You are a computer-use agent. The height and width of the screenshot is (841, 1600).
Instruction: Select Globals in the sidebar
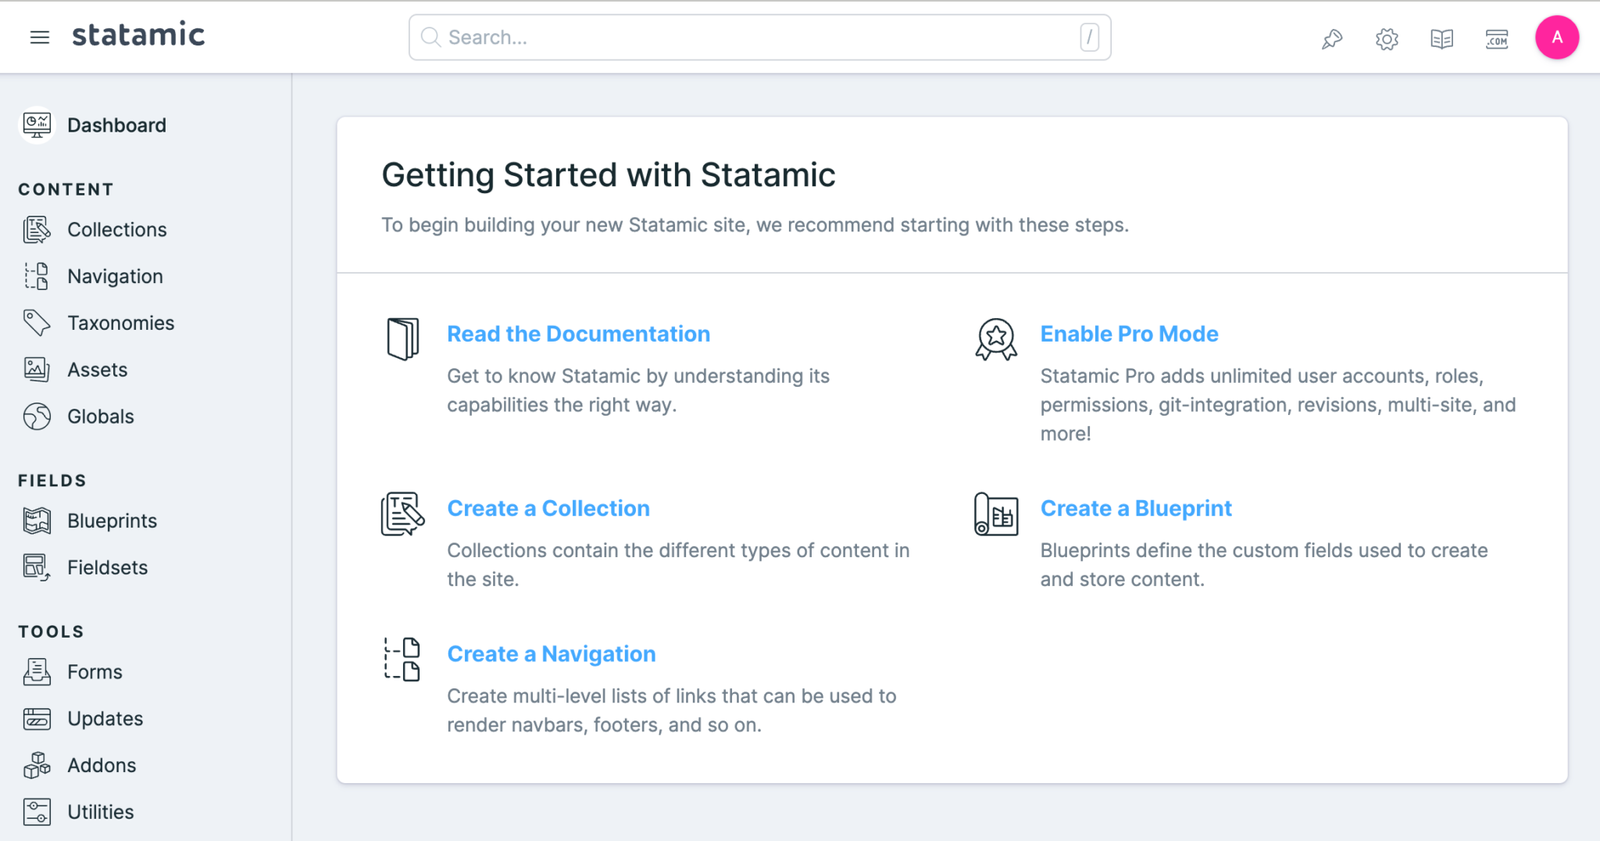(x=100, y=417)
